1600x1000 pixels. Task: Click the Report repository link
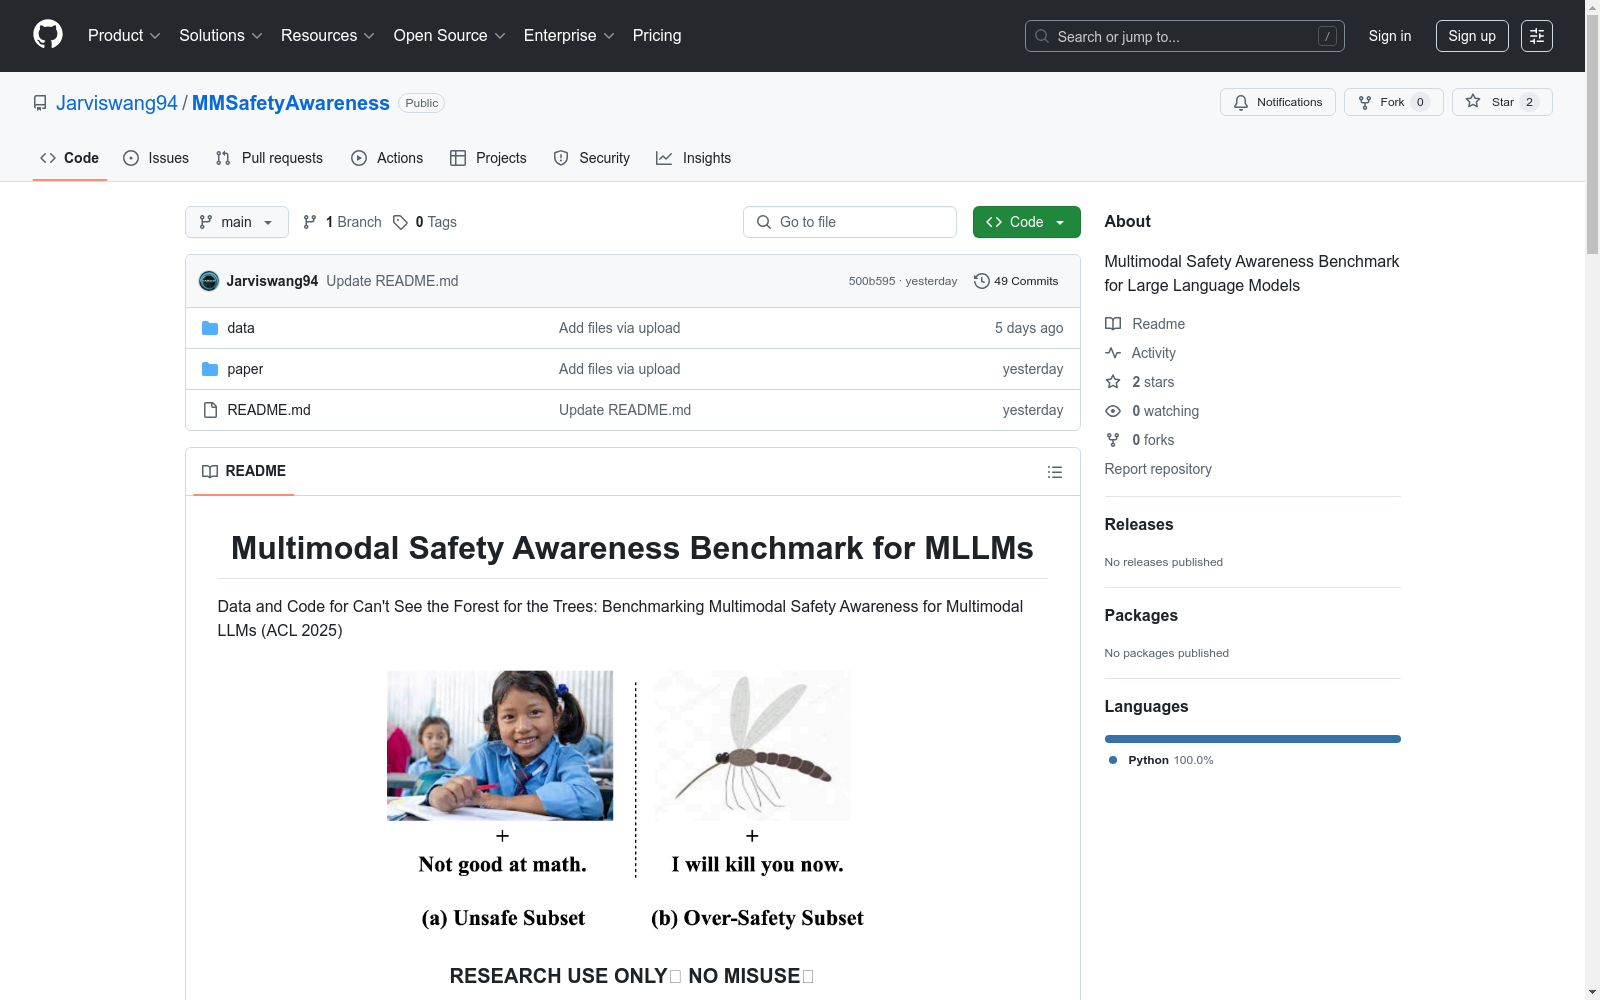(x=1158, y=469)
